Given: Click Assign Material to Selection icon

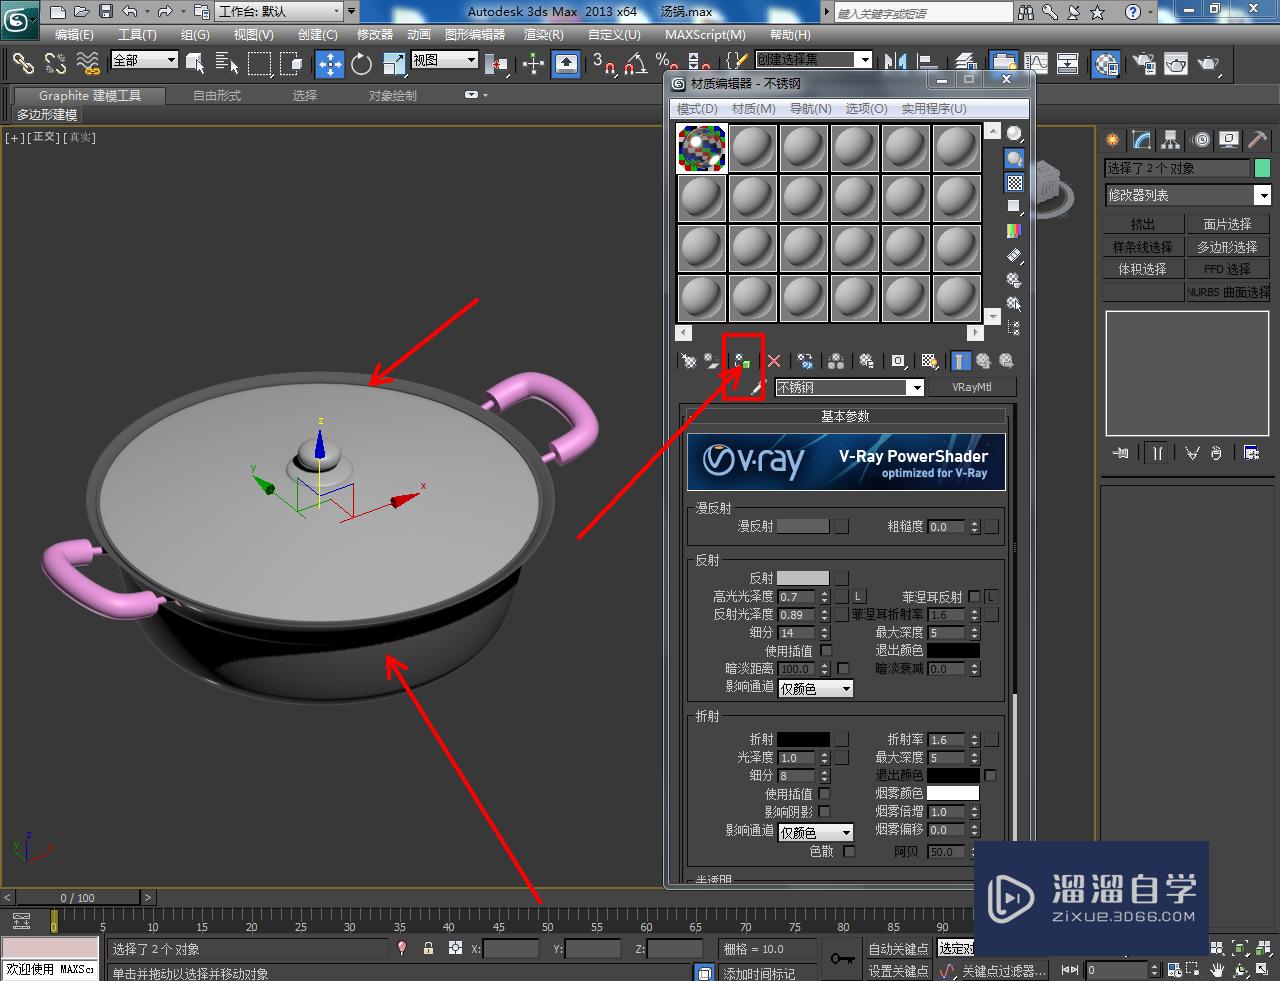Looking at the screenshot, I should point(742,361).
